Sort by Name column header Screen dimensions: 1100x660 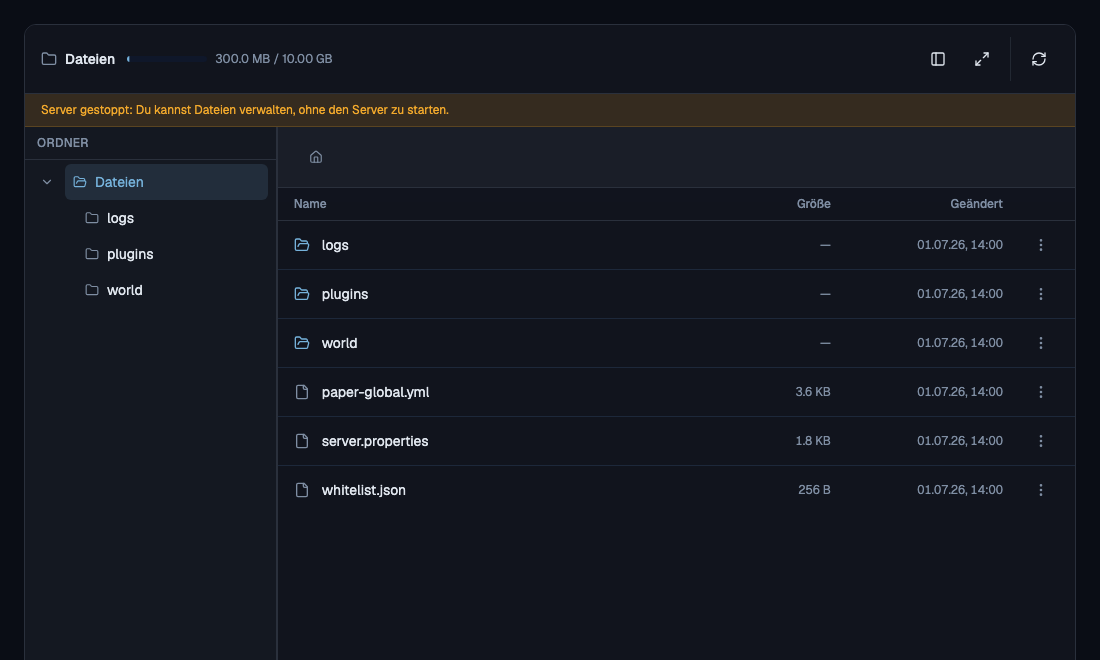(x=309, y=204)
